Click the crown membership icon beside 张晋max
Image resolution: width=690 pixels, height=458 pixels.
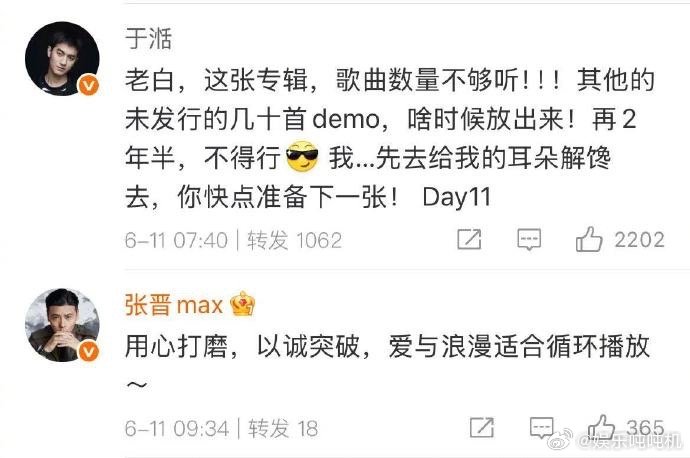pyautogui.click(x=242, y=304)
